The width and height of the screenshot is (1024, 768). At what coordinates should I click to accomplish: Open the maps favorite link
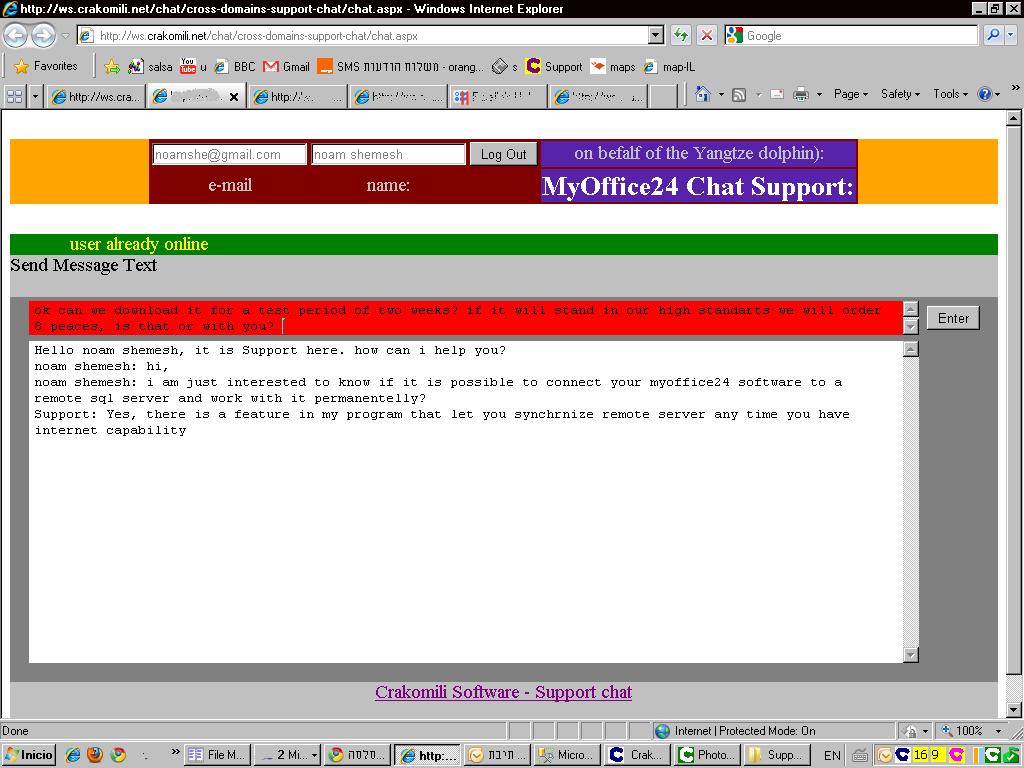coord(613,67)
